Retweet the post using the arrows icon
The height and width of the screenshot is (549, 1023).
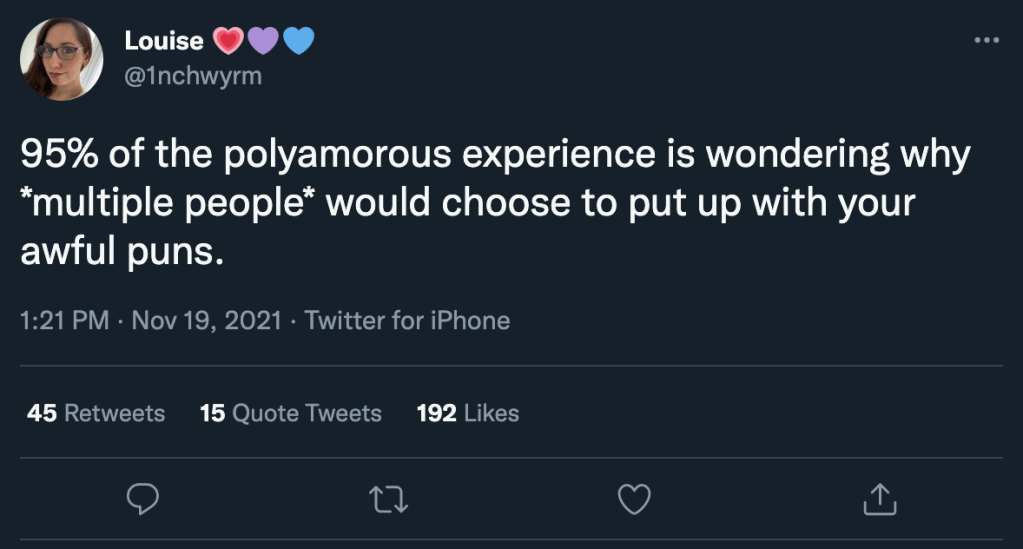[x=387, y=499]
